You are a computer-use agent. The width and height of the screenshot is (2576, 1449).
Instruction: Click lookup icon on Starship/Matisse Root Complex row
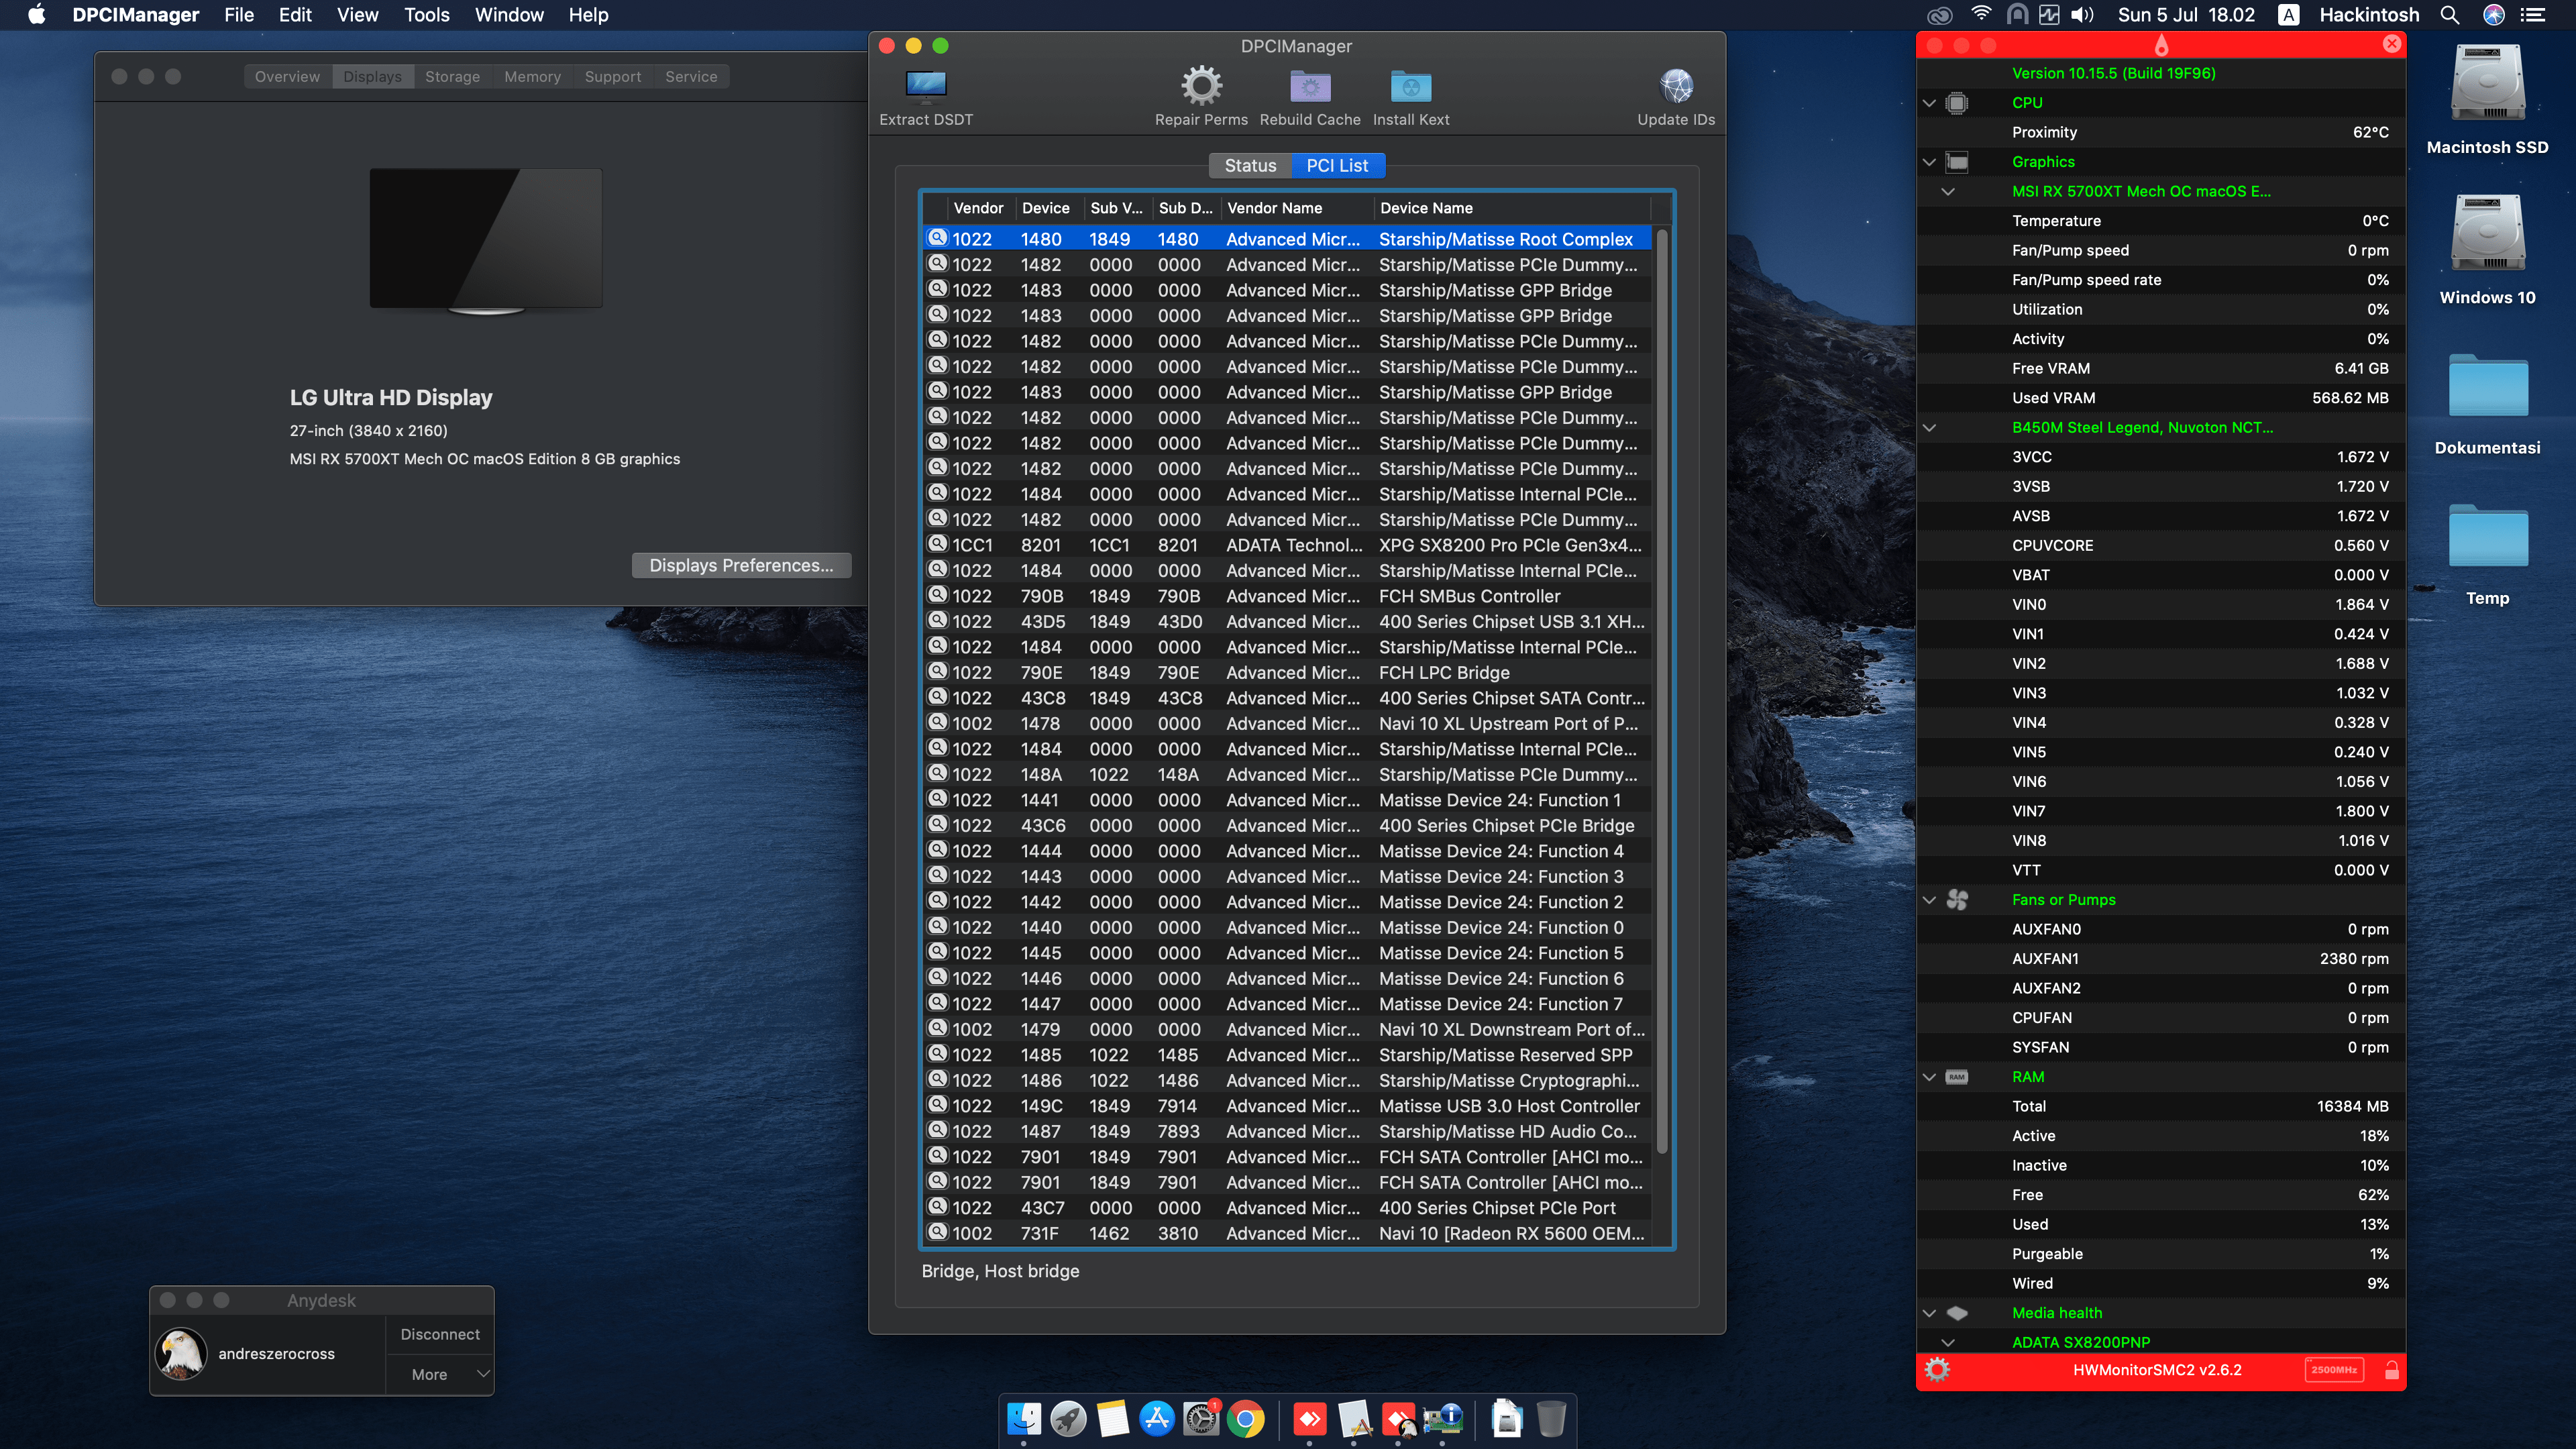coord(937,238)
